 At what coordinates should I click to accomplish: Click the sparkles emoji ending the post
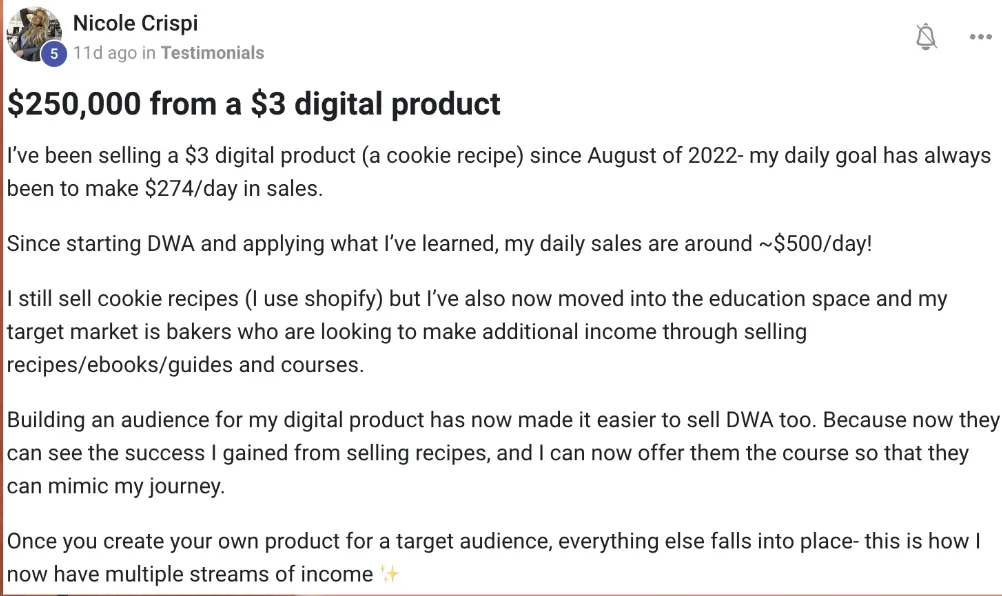pyautogui.click(x=389, y=574)
